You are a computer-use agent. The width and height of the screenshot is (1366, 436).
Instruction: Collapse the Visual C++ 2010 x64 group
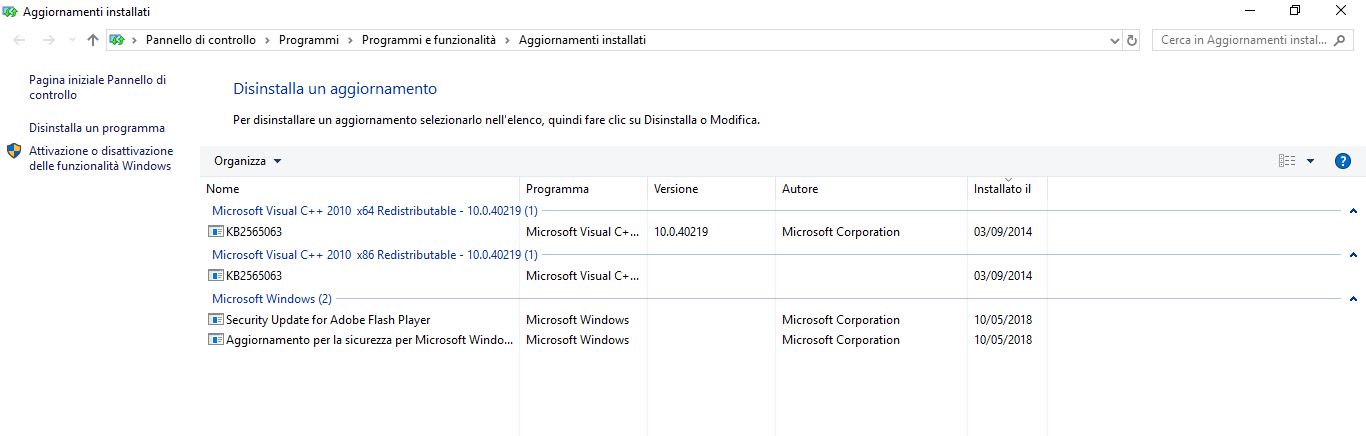1353,211
